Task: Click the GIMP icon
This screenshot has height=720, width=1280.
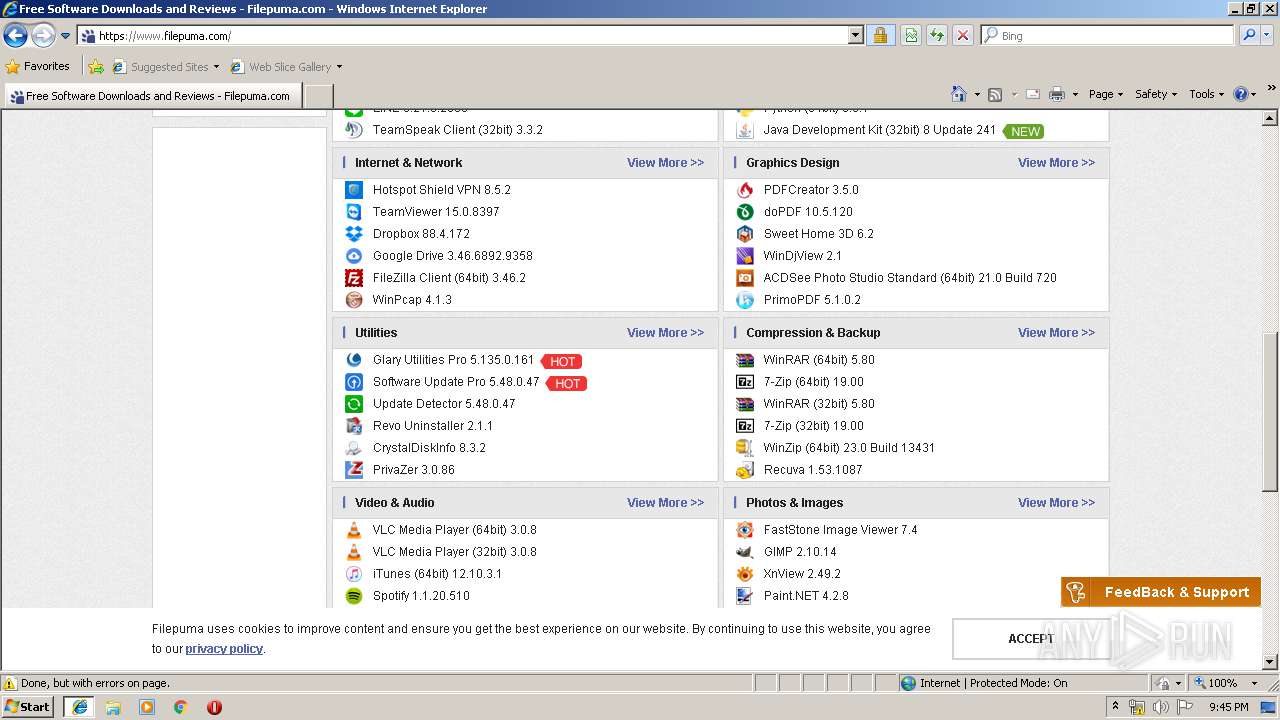Action: point(745,552)
